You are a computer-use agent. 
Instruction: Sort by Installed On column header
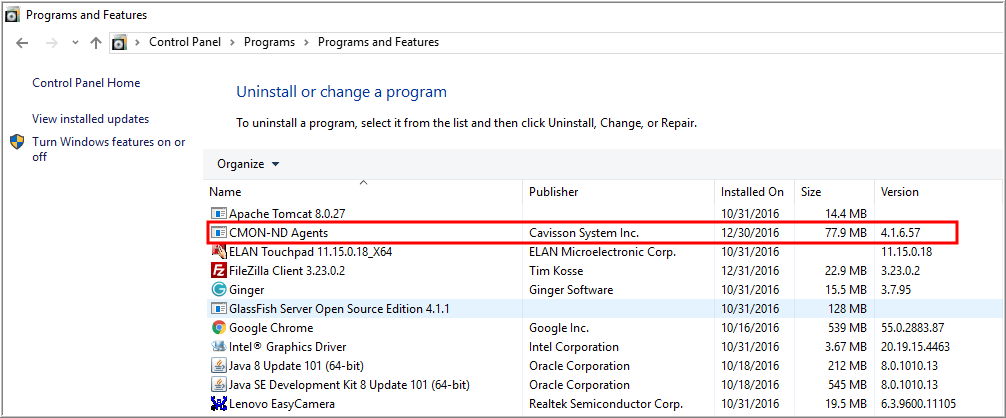(x=752, y=192)
